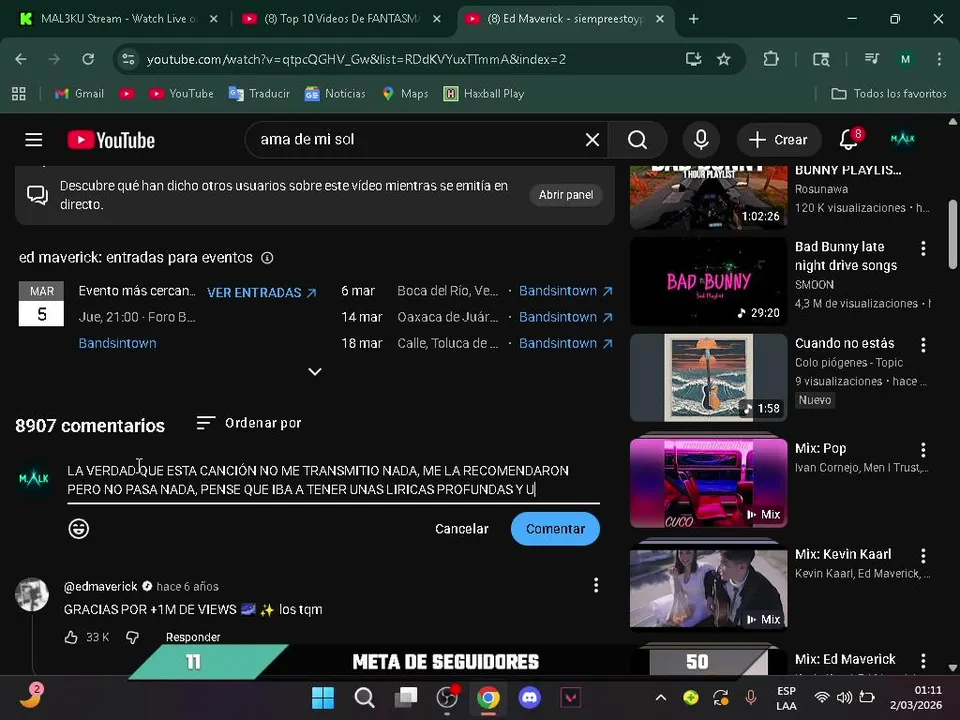Image resolution: width=960 pixels, height=720 pixels.
Task: Click the magnifier search button
Action: [x=637, y=140]
